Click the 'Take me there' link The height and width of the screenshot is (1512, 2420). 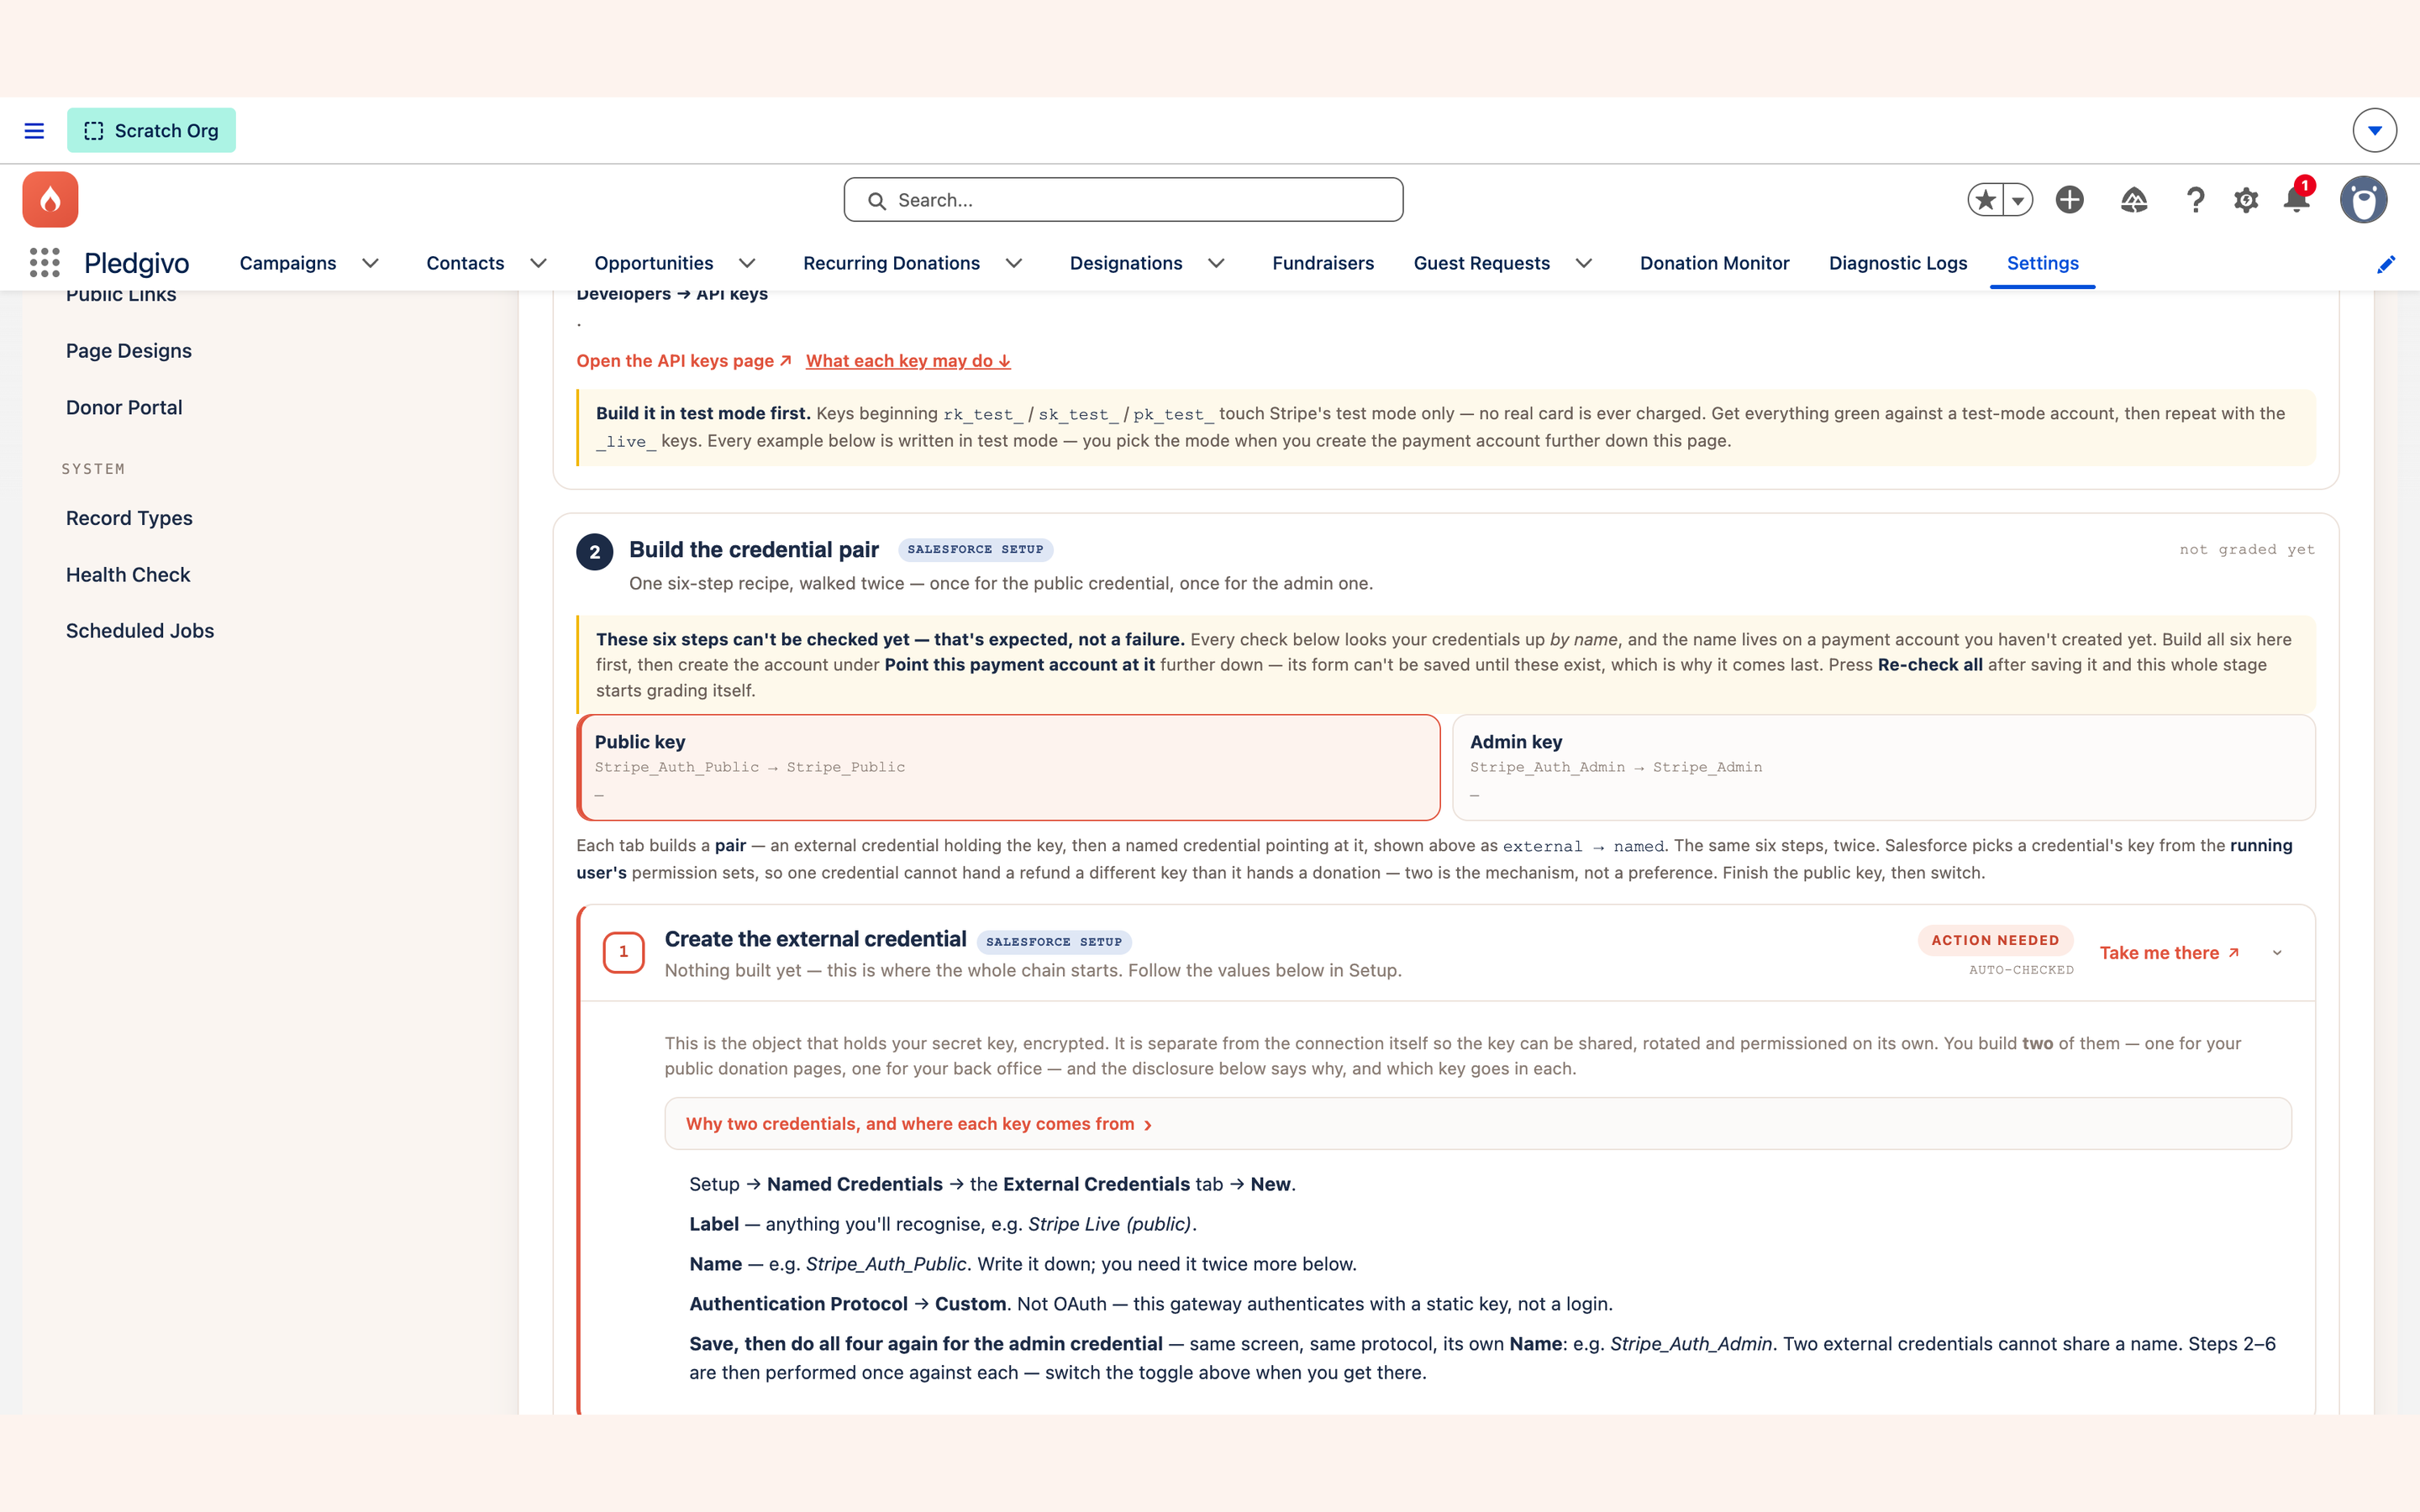2169,953
